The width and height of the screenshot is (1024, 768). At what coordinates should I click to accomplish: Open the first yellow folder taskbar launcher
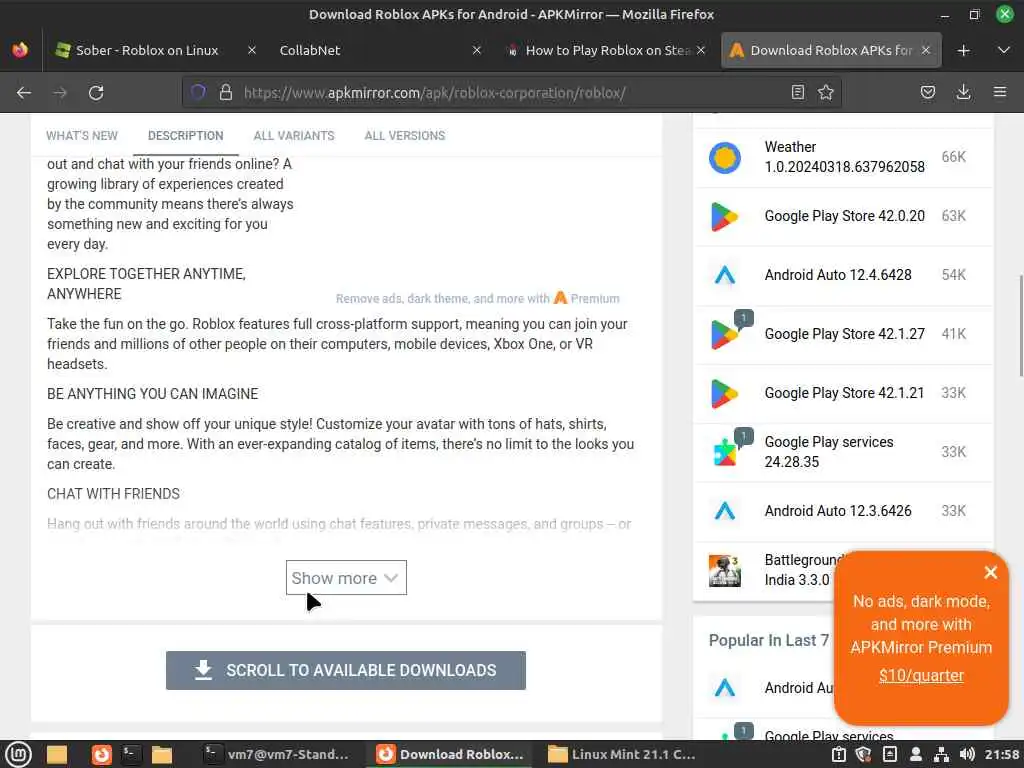click(57, 754)
